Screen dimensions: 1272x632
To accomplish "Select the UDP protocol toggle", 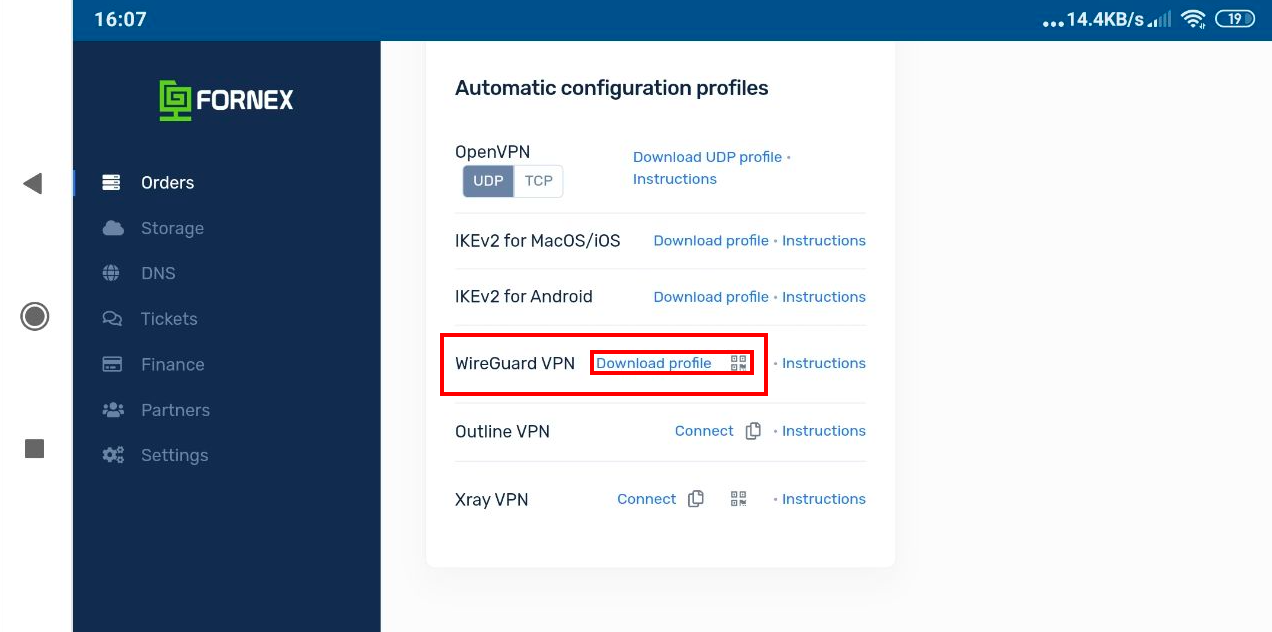I will click(488, 181).
